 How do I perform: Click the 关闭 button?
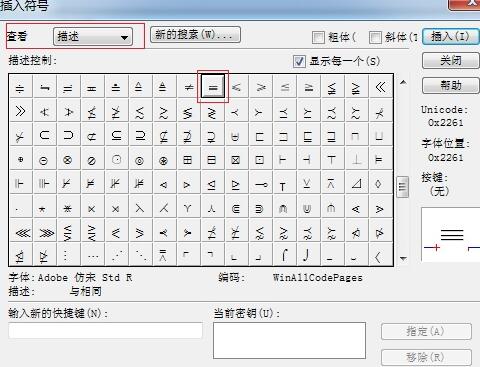tap(450, 61)
